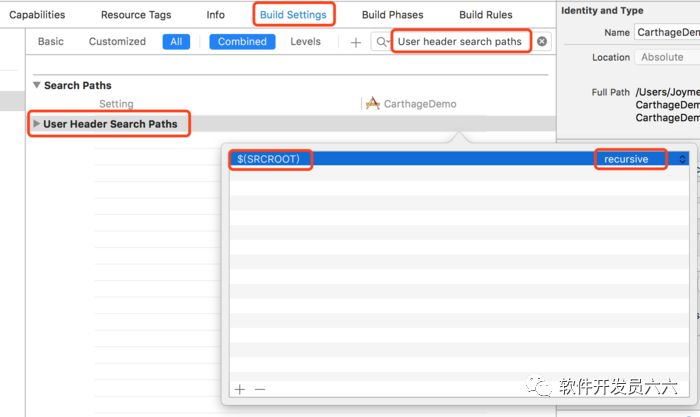Viewport: 700px width, 417px height.
Task: Expand the User Header Search Paths row
Action: tap(37, 124)
